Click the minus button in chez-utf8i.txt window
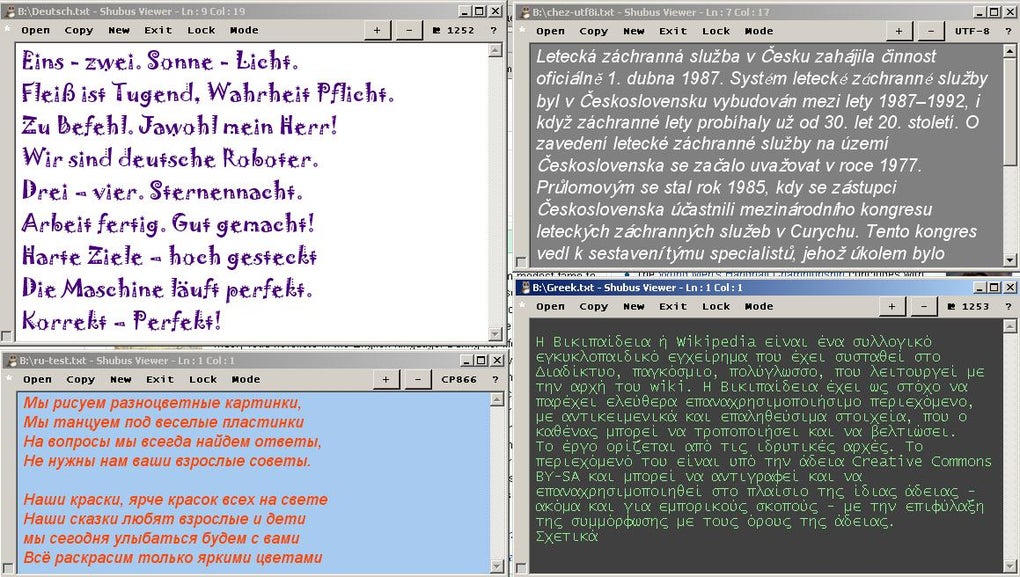 pyautogui.click(x=931, y=31)
